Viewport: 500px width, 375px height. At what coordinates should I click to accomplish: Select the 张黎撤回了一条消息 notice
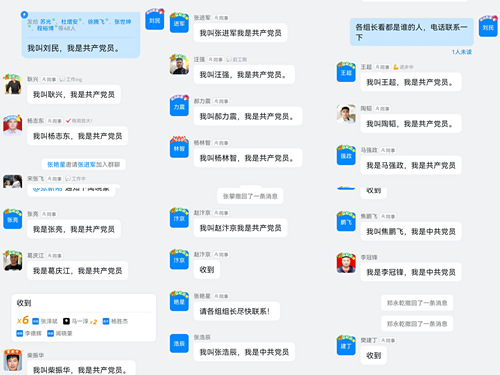[250, 196]
